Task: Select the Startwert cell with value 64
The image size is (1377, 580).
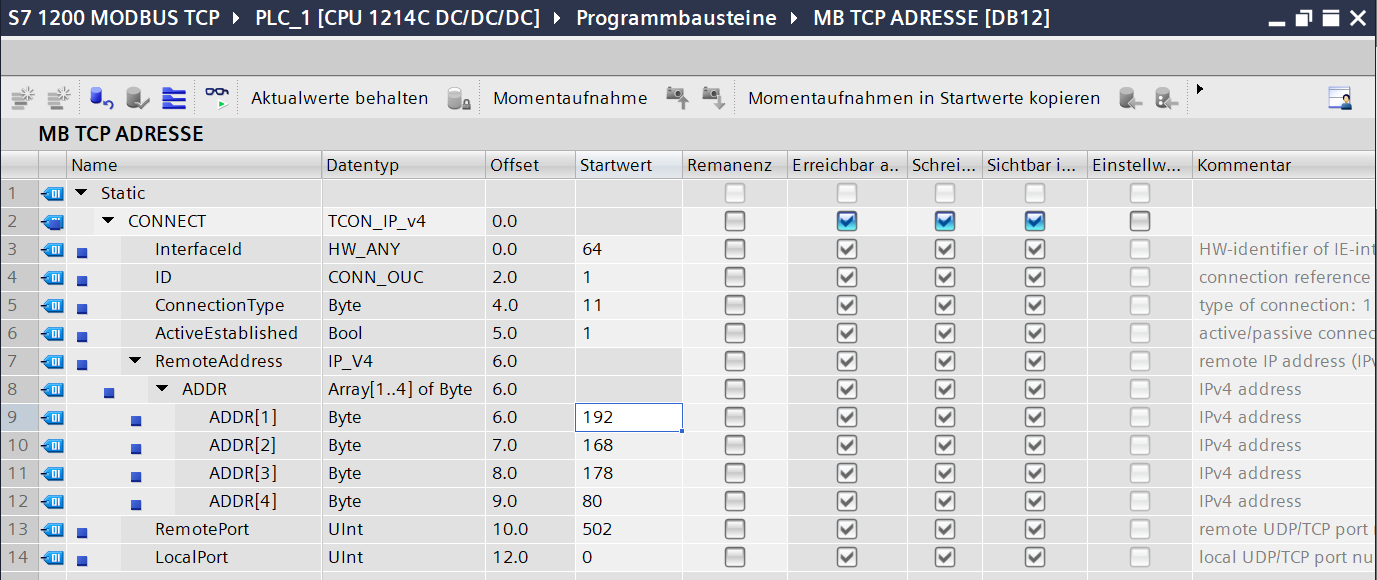Action: coord(629,249)
